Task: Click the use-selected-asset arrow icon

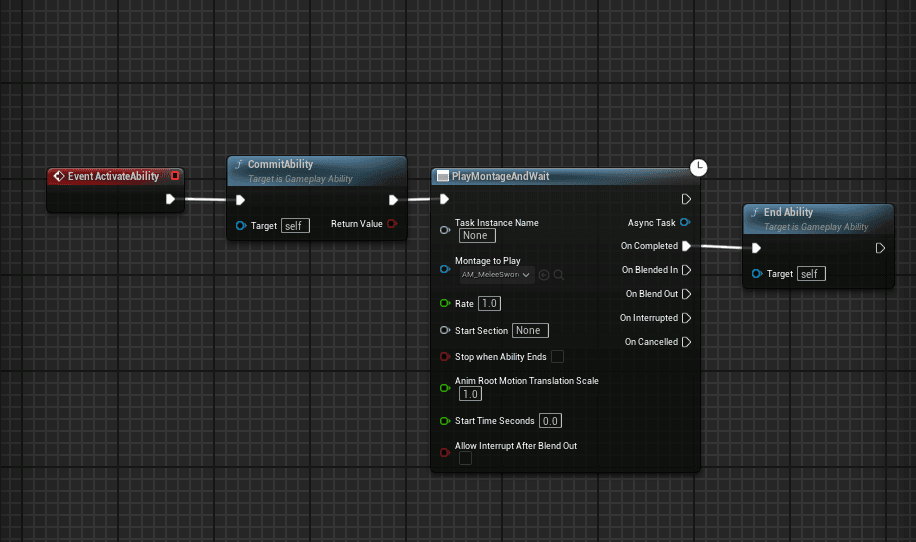Action: click(544, 275)
